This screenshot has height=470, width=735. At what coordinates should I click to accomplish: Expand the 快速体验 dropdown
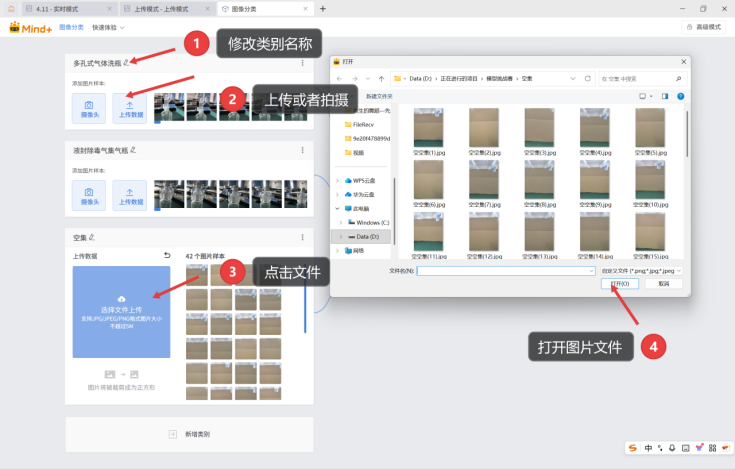pyautogui.click(x=104, y=28)
